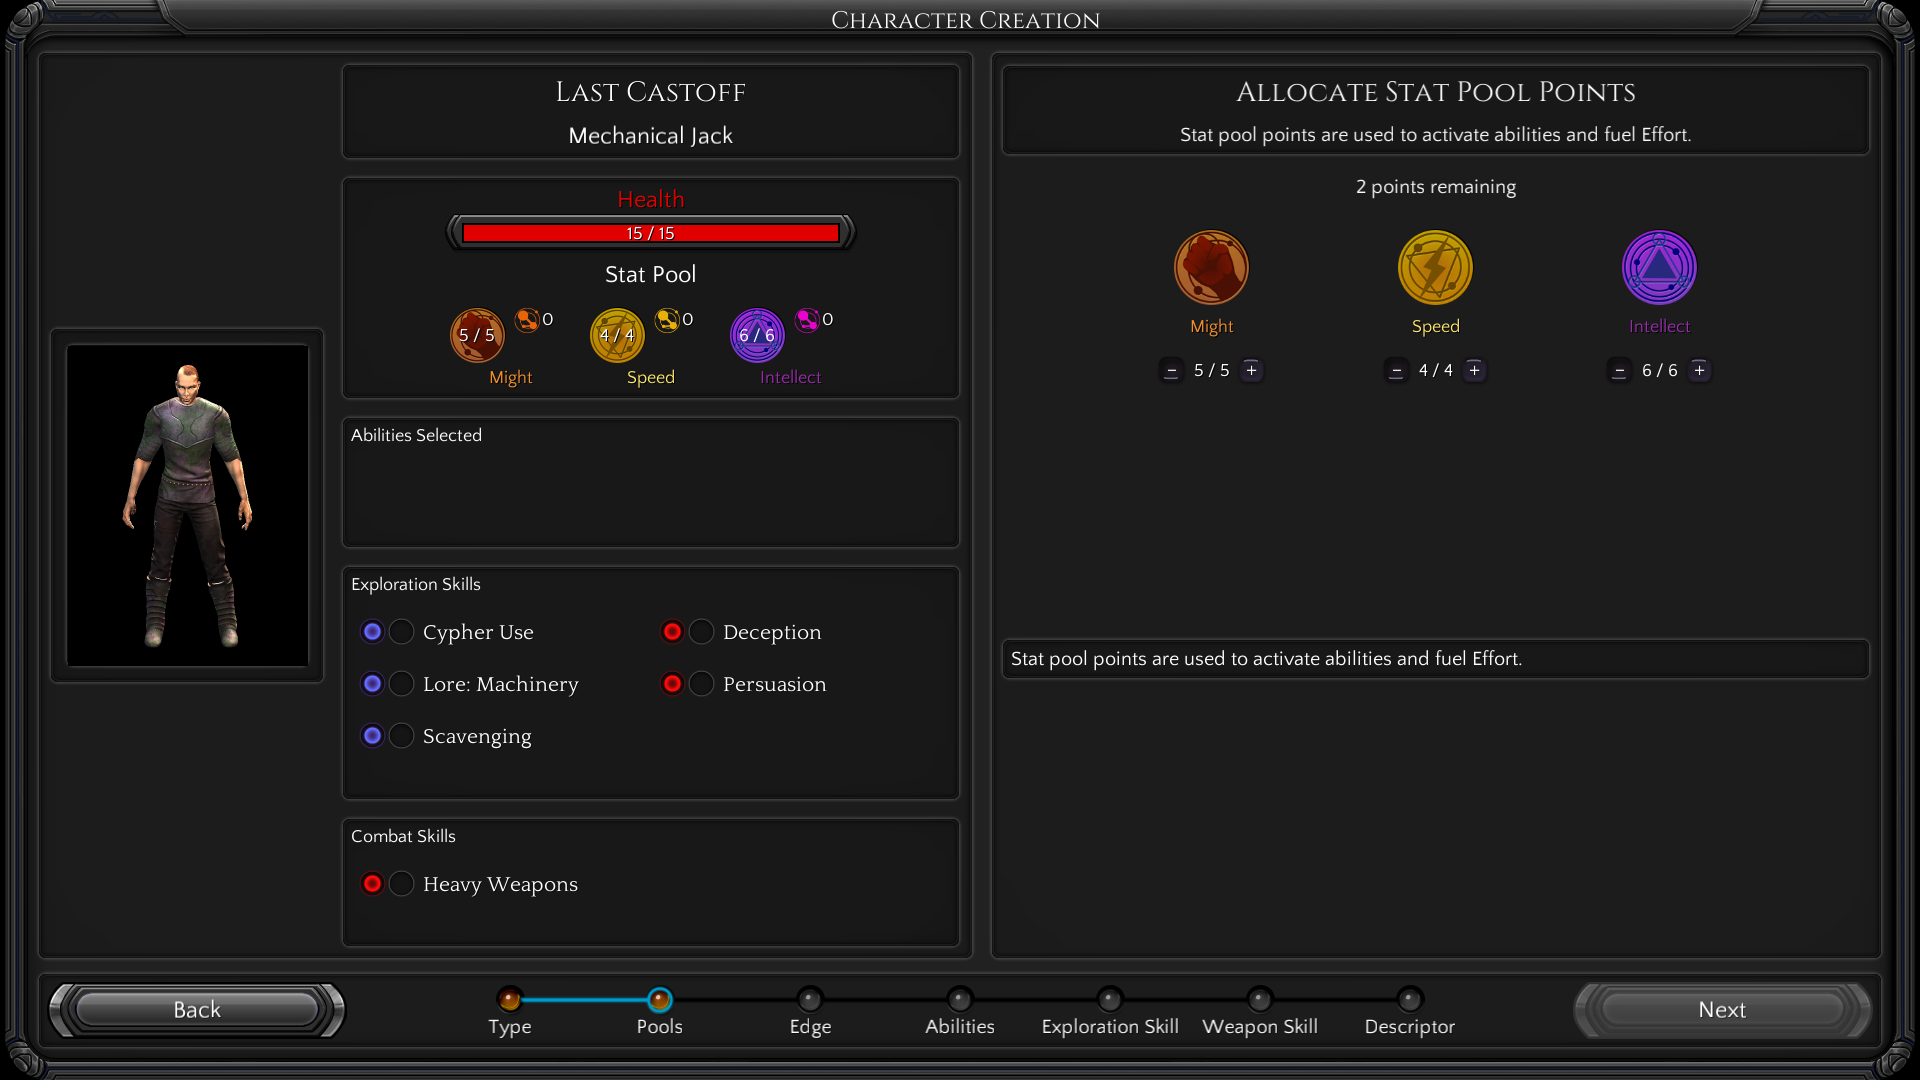This screenshot has width=1920, height=1080.
Task: Go to the Type step marker
Action: point(509,999)
